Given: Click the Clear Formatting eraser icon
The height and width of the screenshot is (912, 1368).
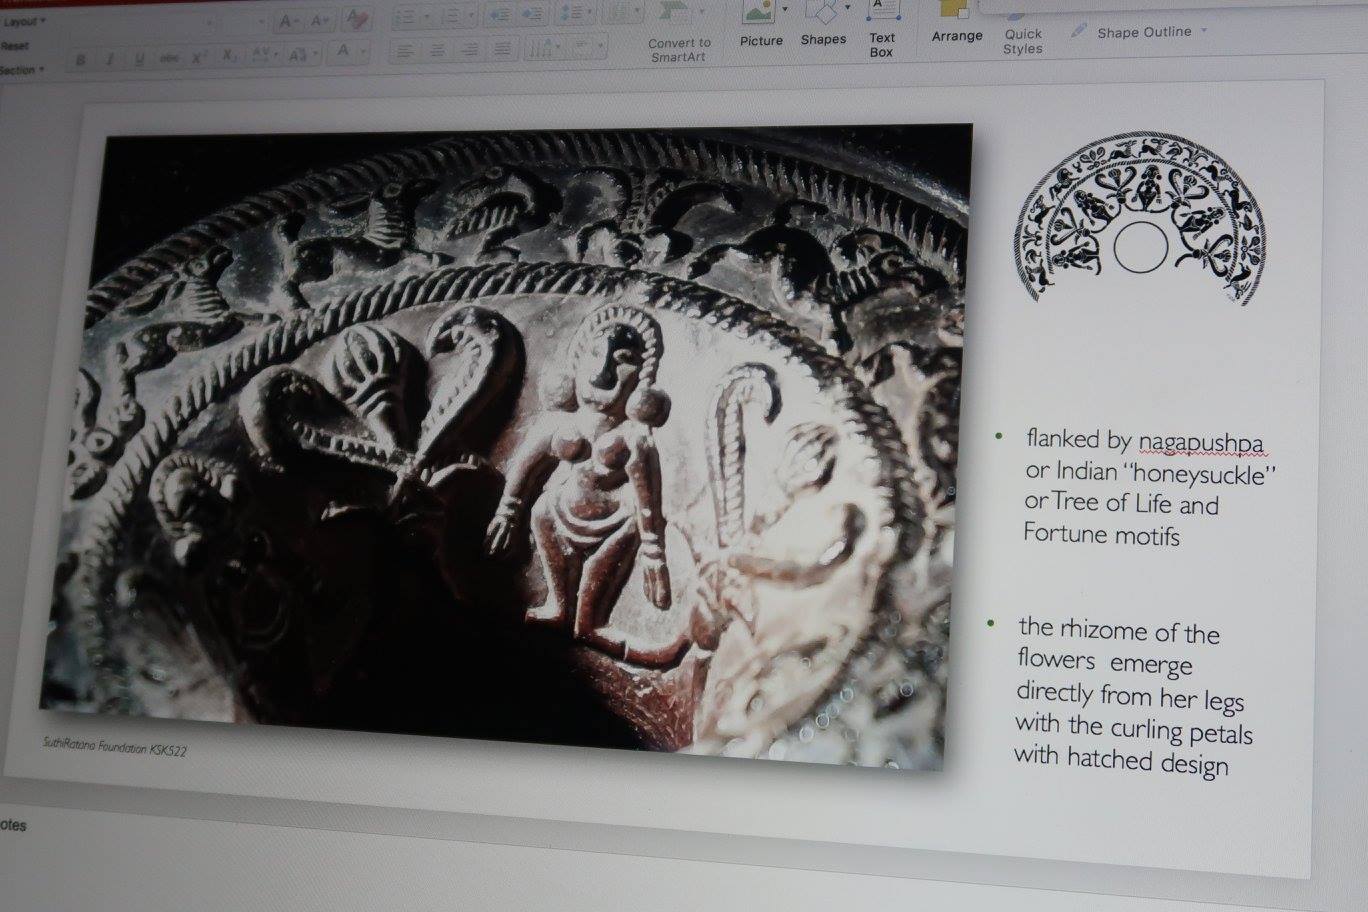Looking at the screenshot, I should click(x=354, y=20).
